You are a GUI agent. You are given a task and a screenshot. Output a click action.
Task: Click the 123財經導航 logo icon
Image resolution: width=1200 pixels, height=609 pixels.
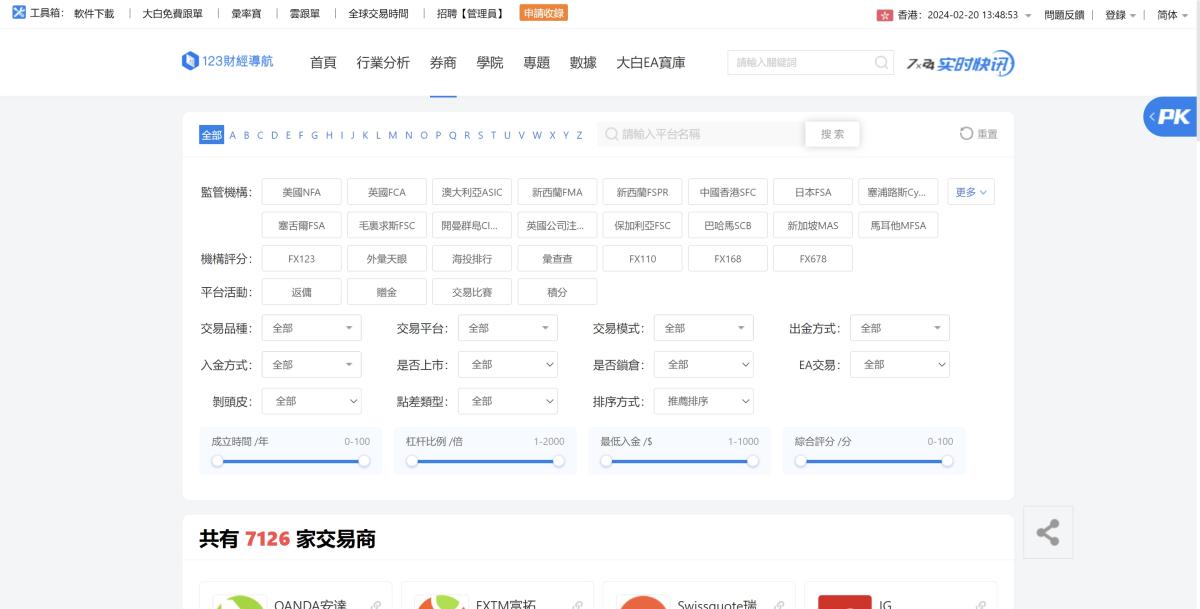coord(189,62)
